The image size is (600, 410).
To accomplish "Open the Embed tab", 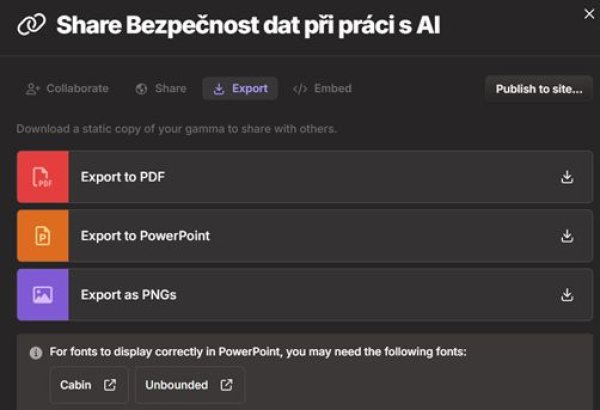I will 322,88.
